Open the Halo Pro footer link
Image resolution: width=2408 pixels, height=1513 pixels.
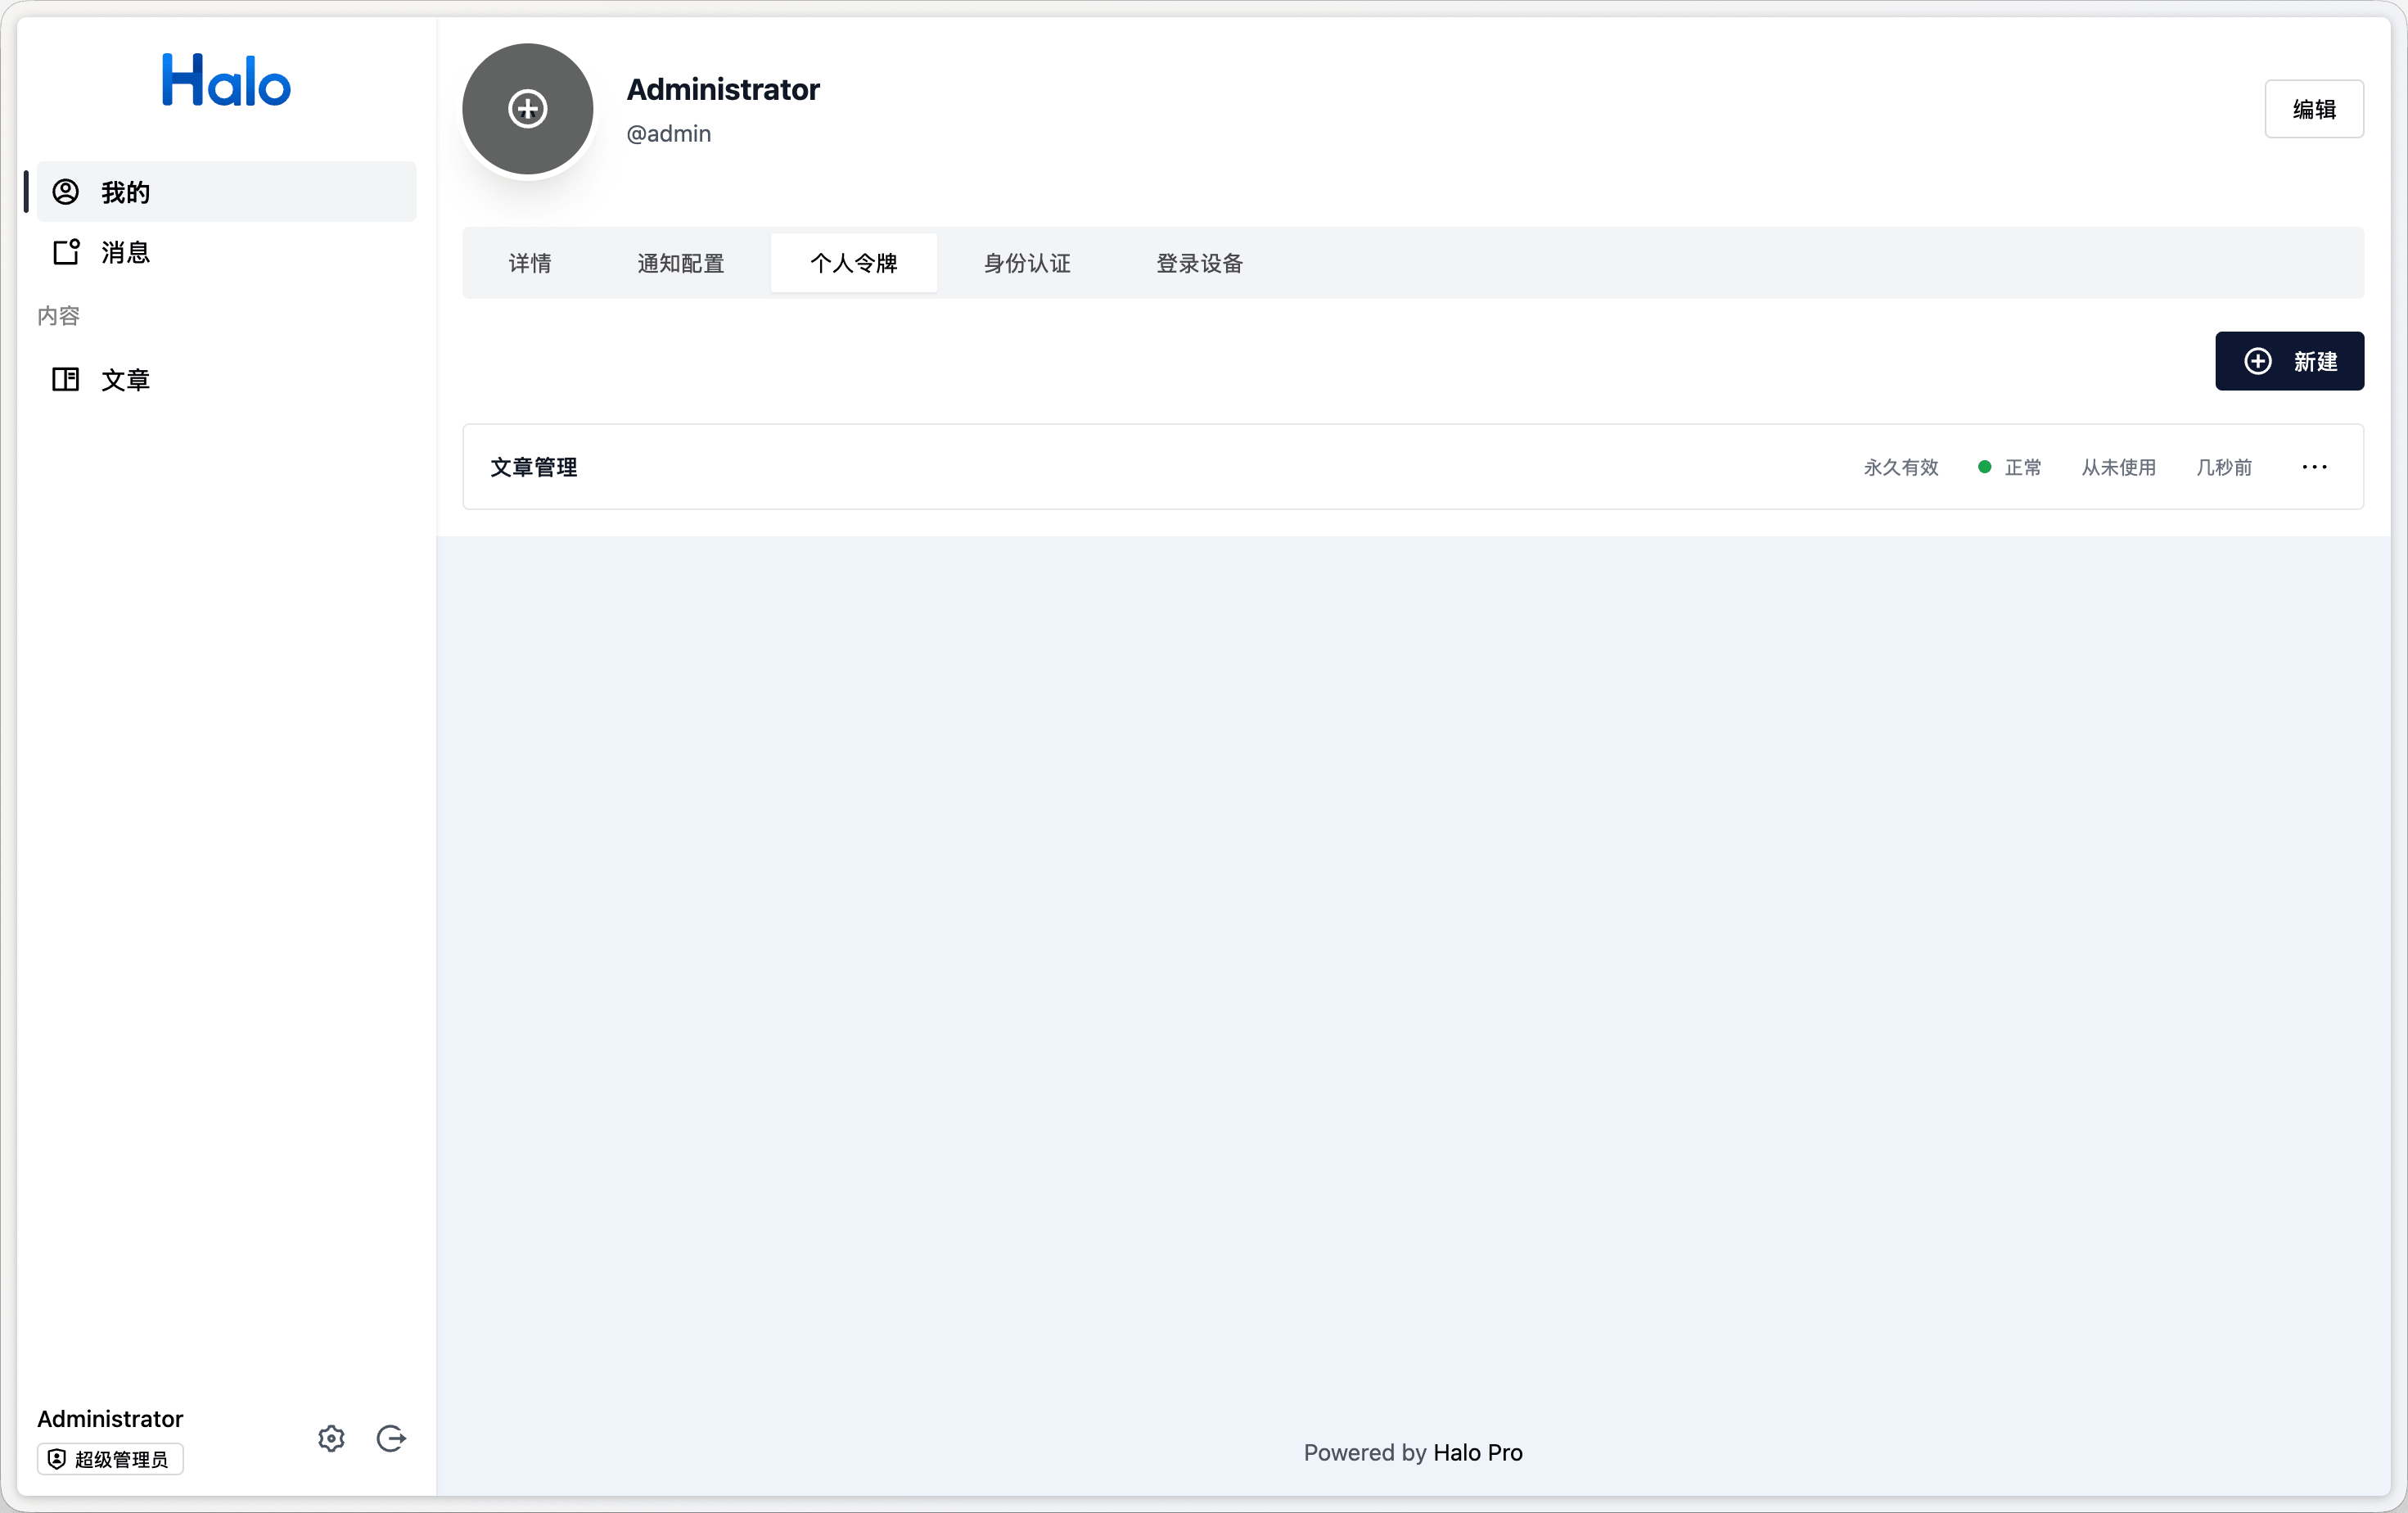(1477, 1452)
